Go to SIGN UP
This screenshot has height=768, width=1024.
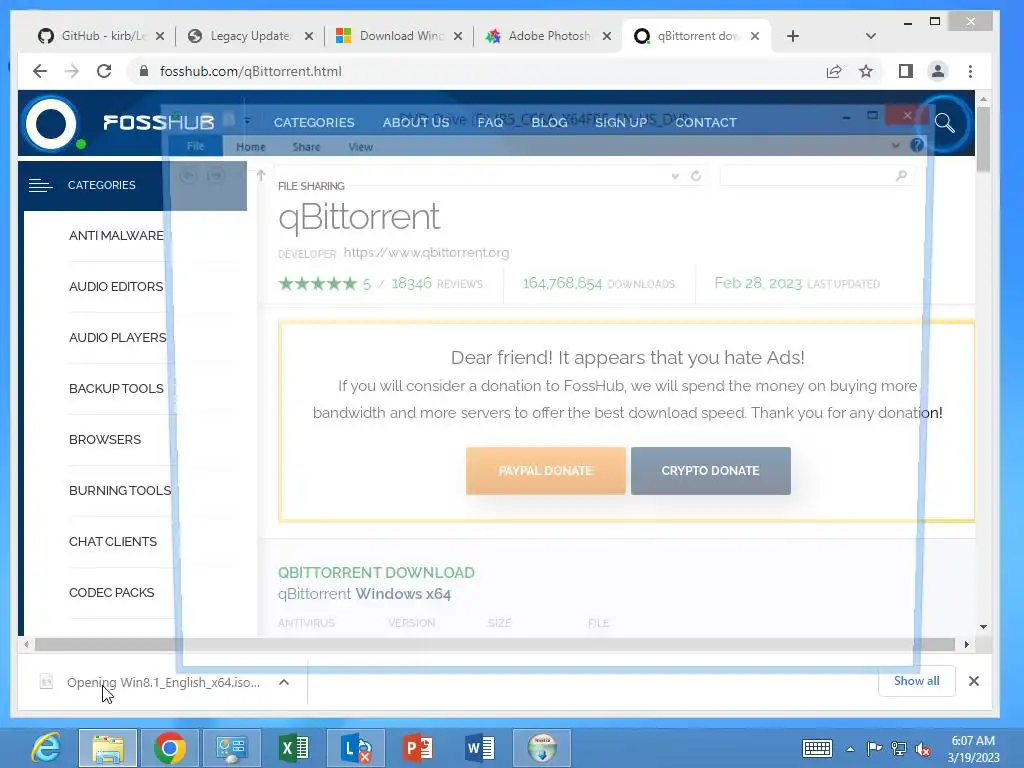[621, 123]
